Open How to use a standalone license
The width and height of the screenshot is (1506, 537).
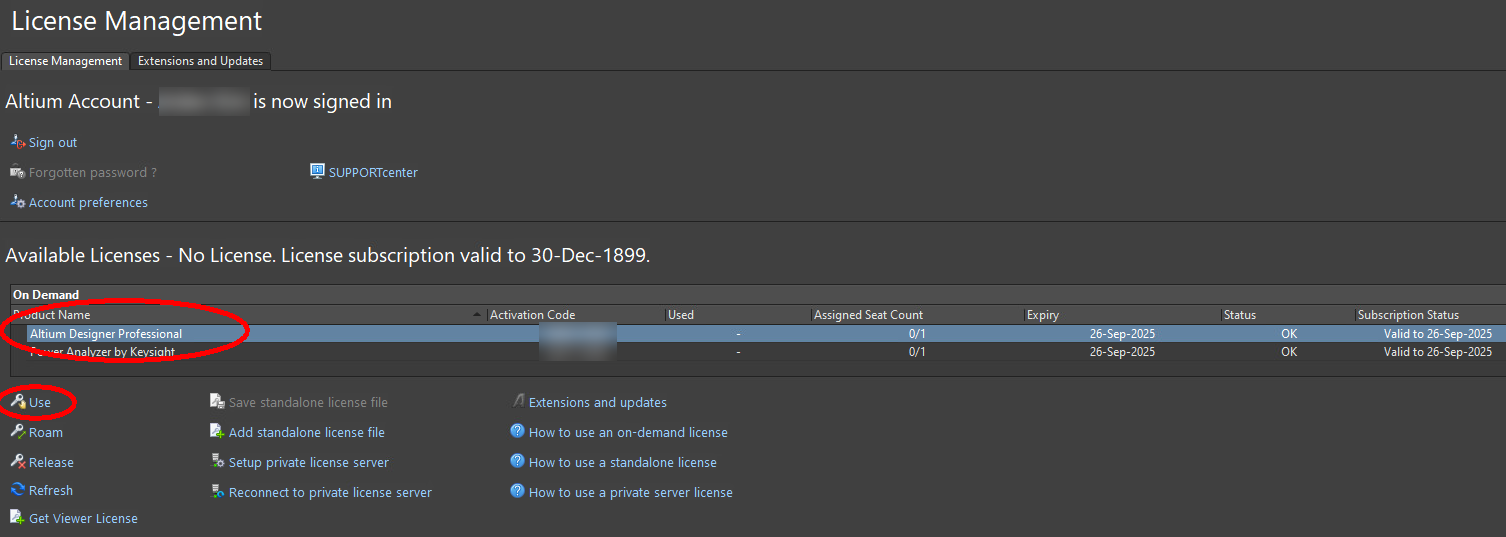pos(623,462)
